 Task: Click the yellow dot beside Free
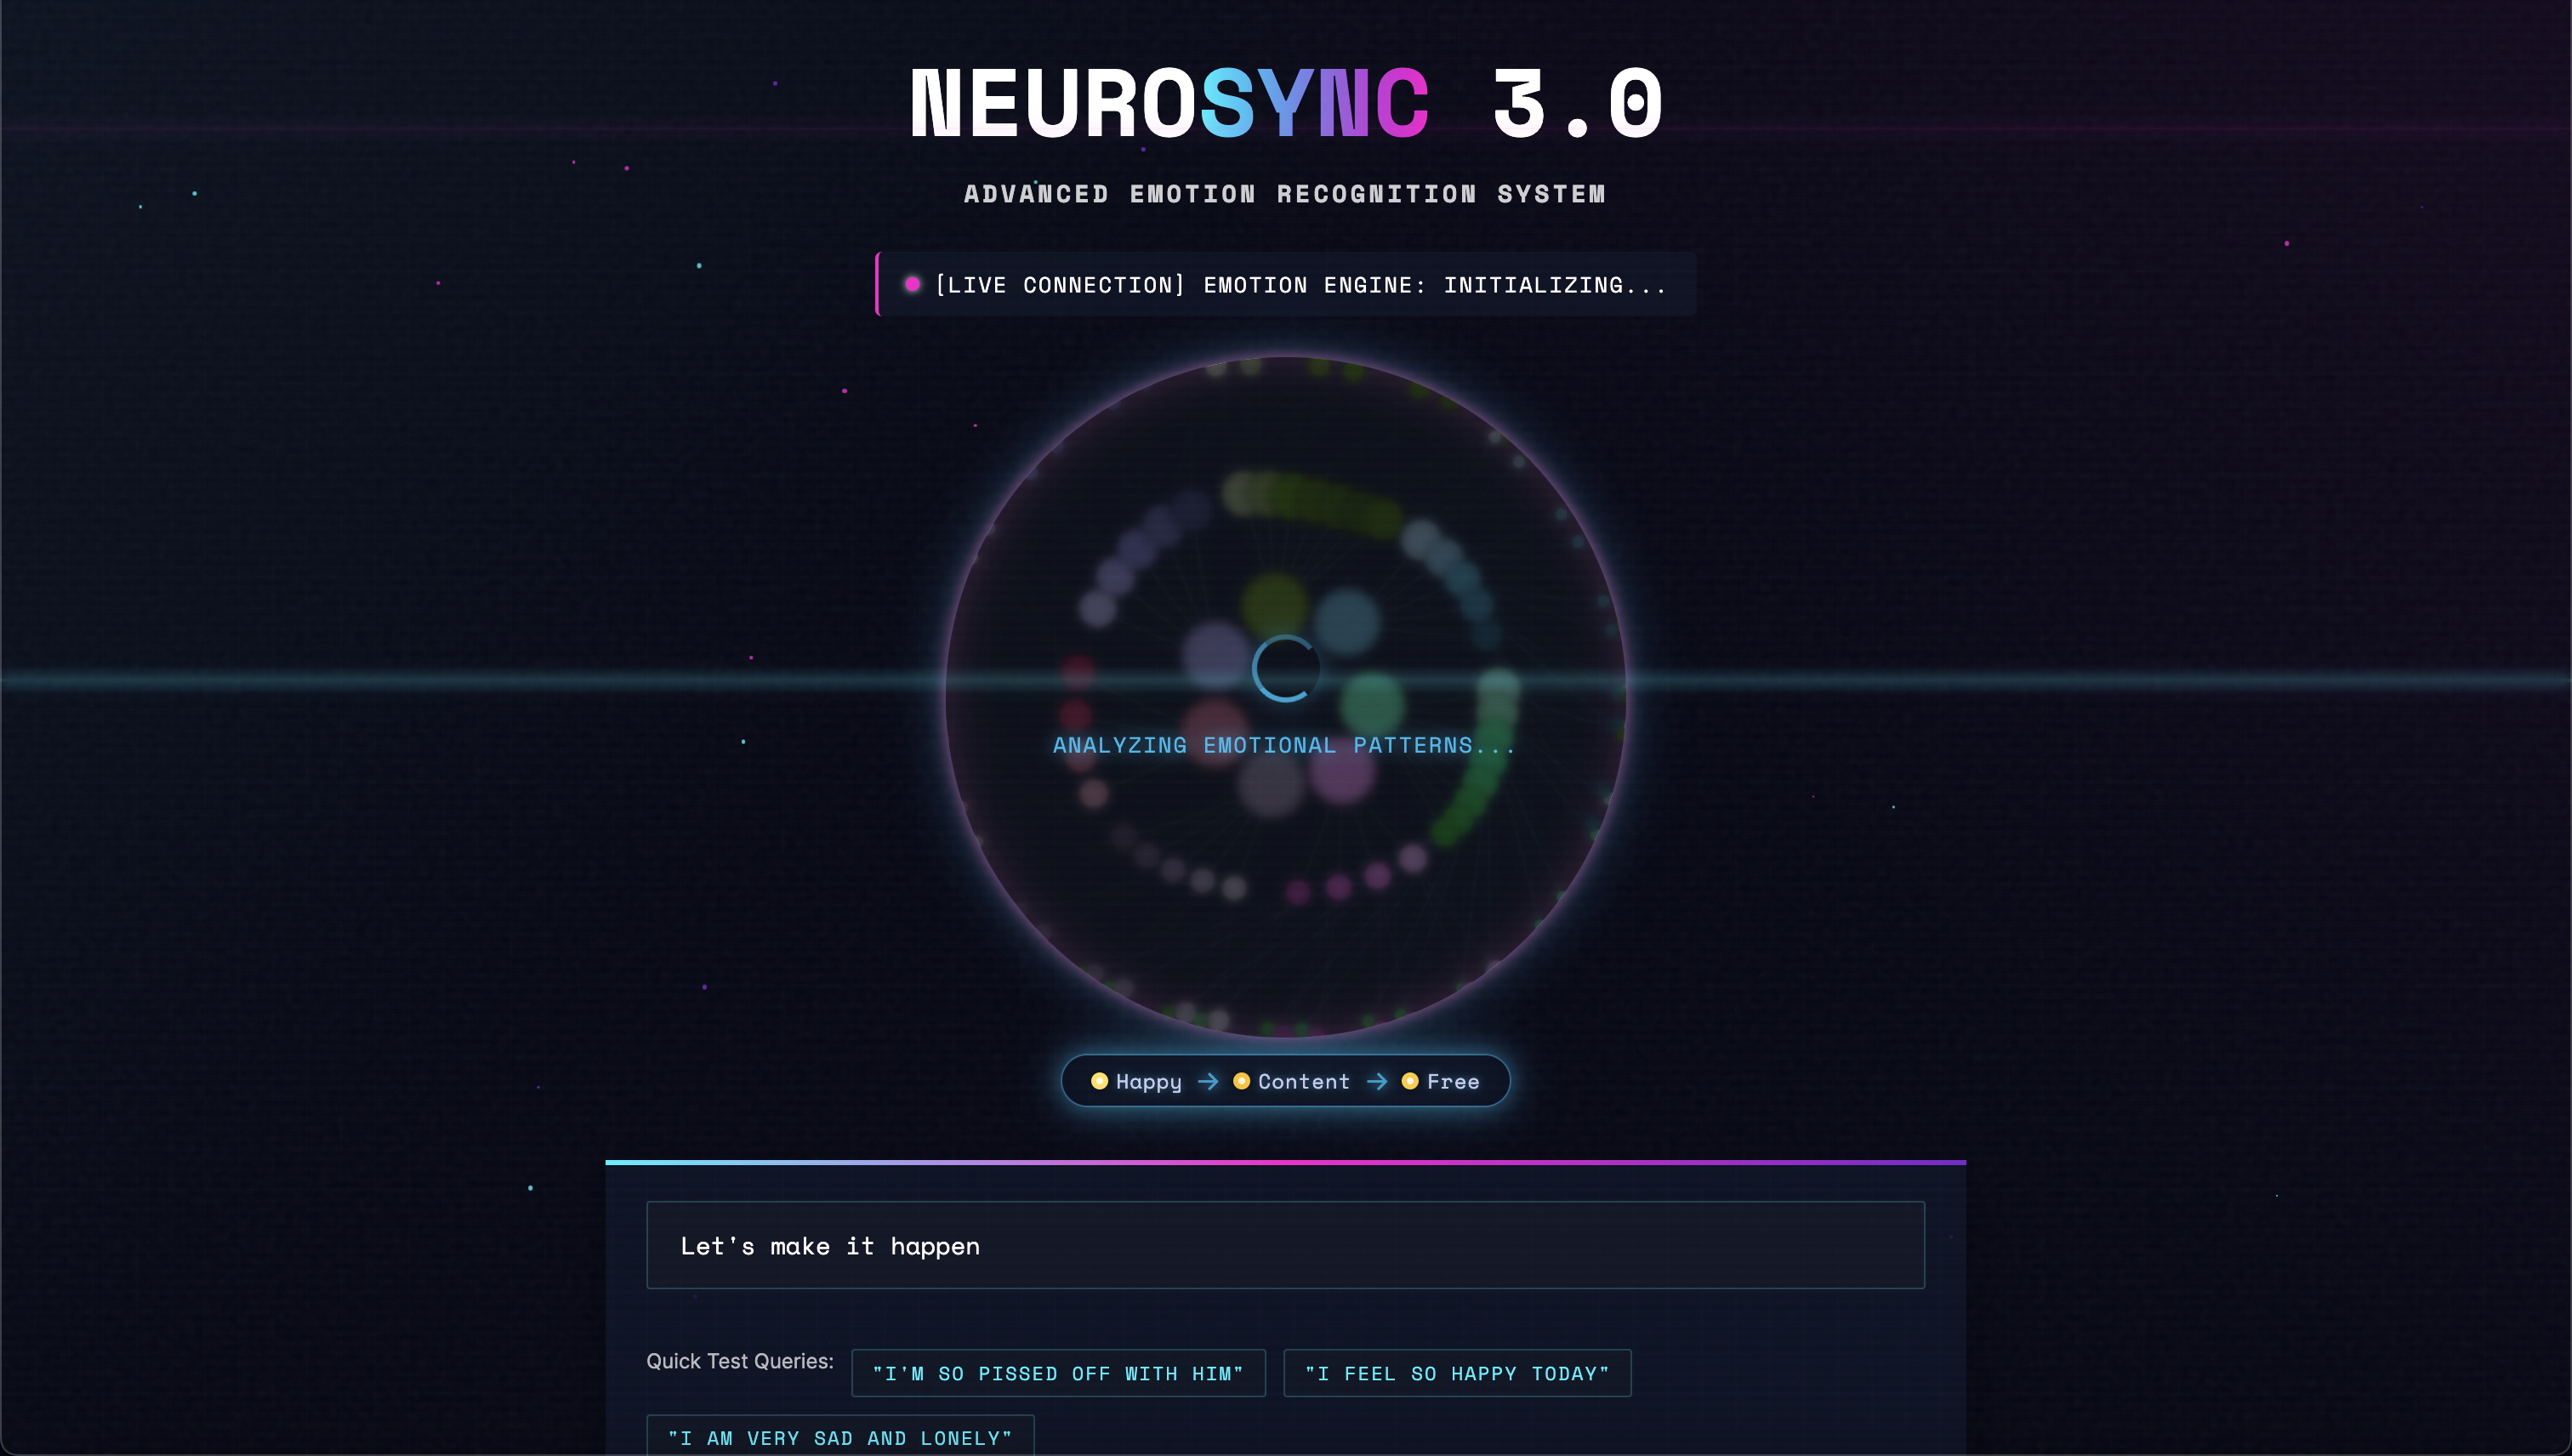click(x=1410, y=1081)
